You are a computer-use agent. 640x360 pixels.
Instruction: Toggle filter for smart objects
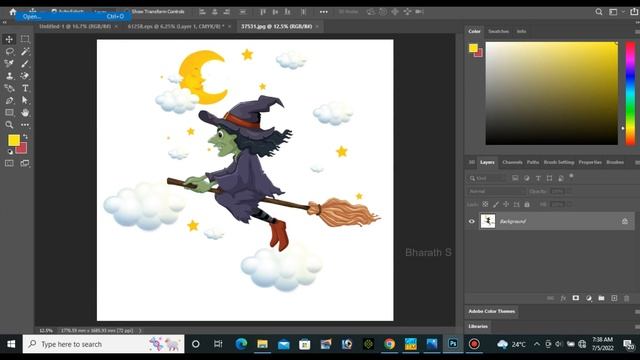561,178
